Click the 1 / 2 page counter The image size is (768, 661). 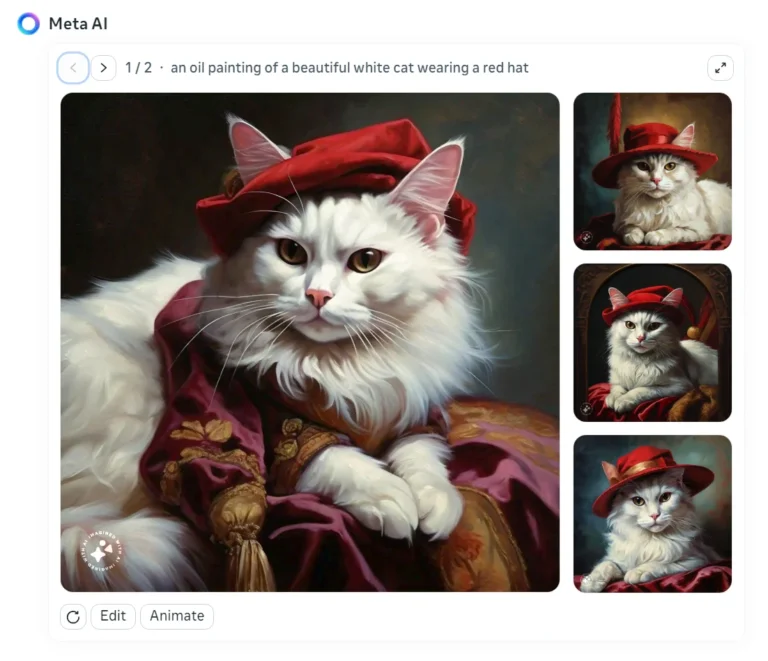[x=138, y=68]
